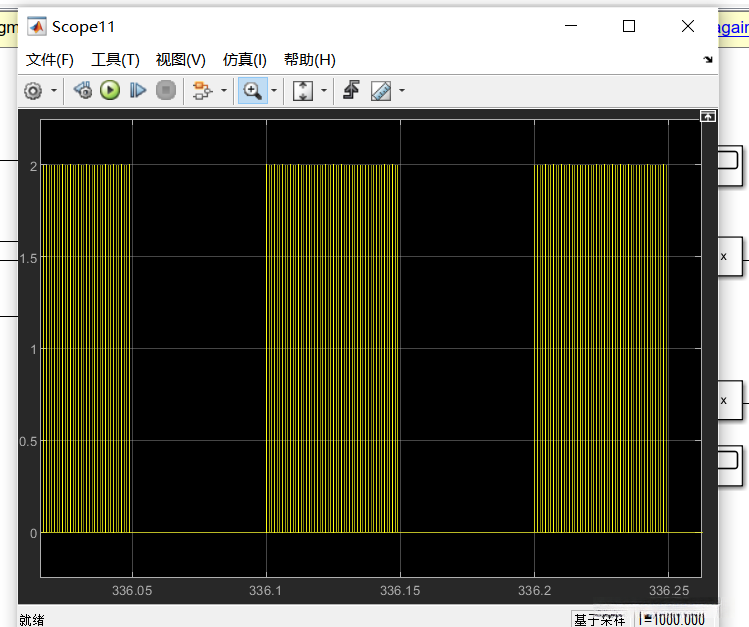Expand the measurements dropdown arrow

point(402,91)
